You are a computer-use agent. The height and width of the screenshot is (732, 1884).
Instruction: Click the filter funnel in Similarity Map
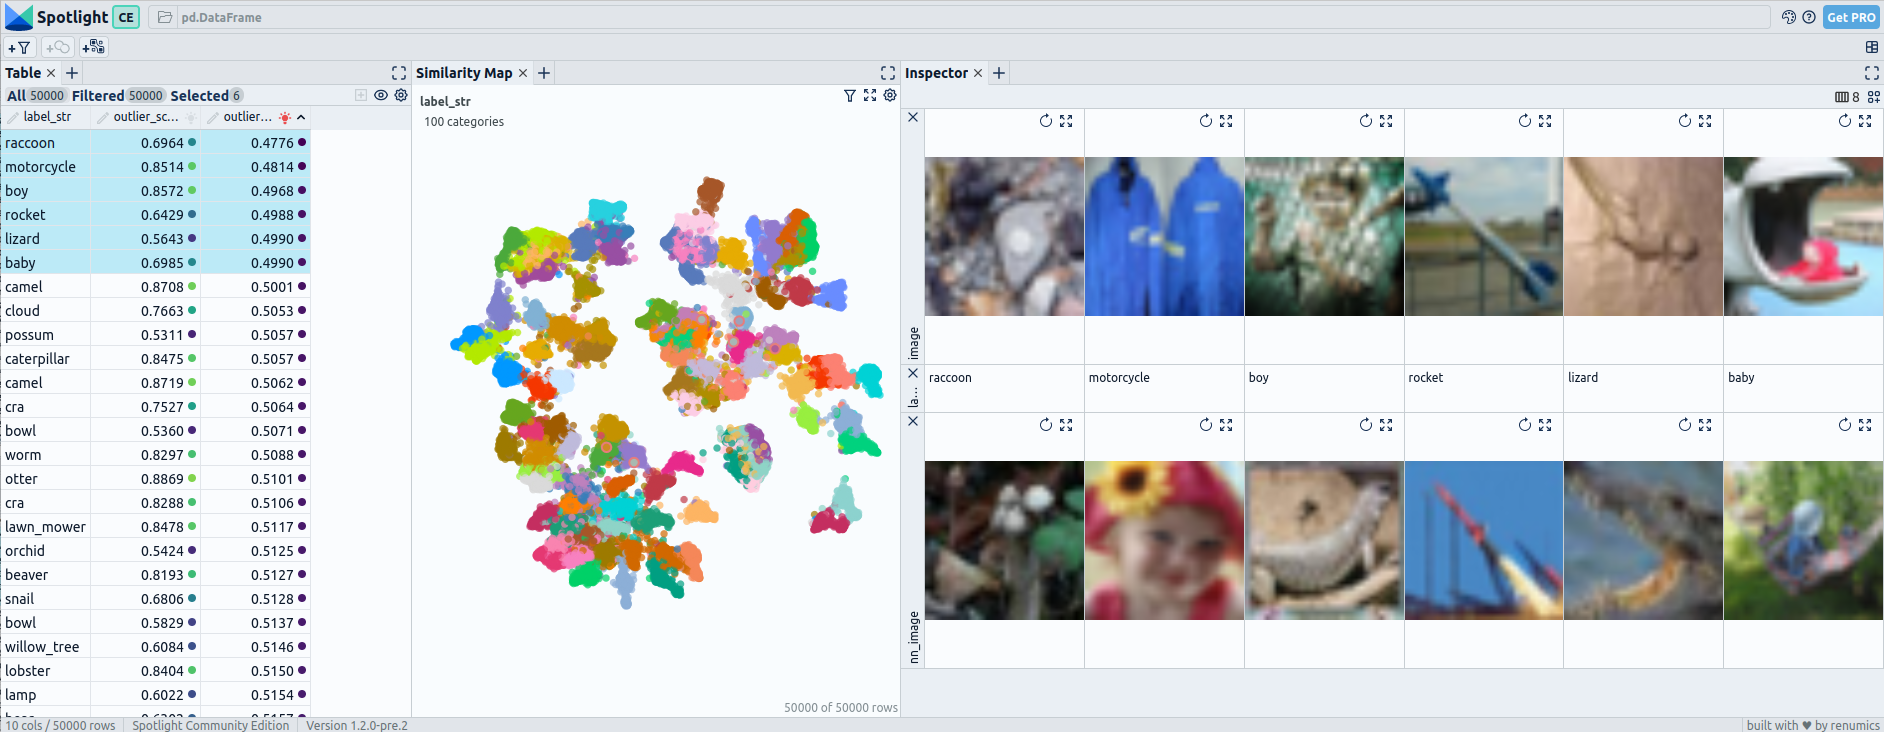[849, 95]
